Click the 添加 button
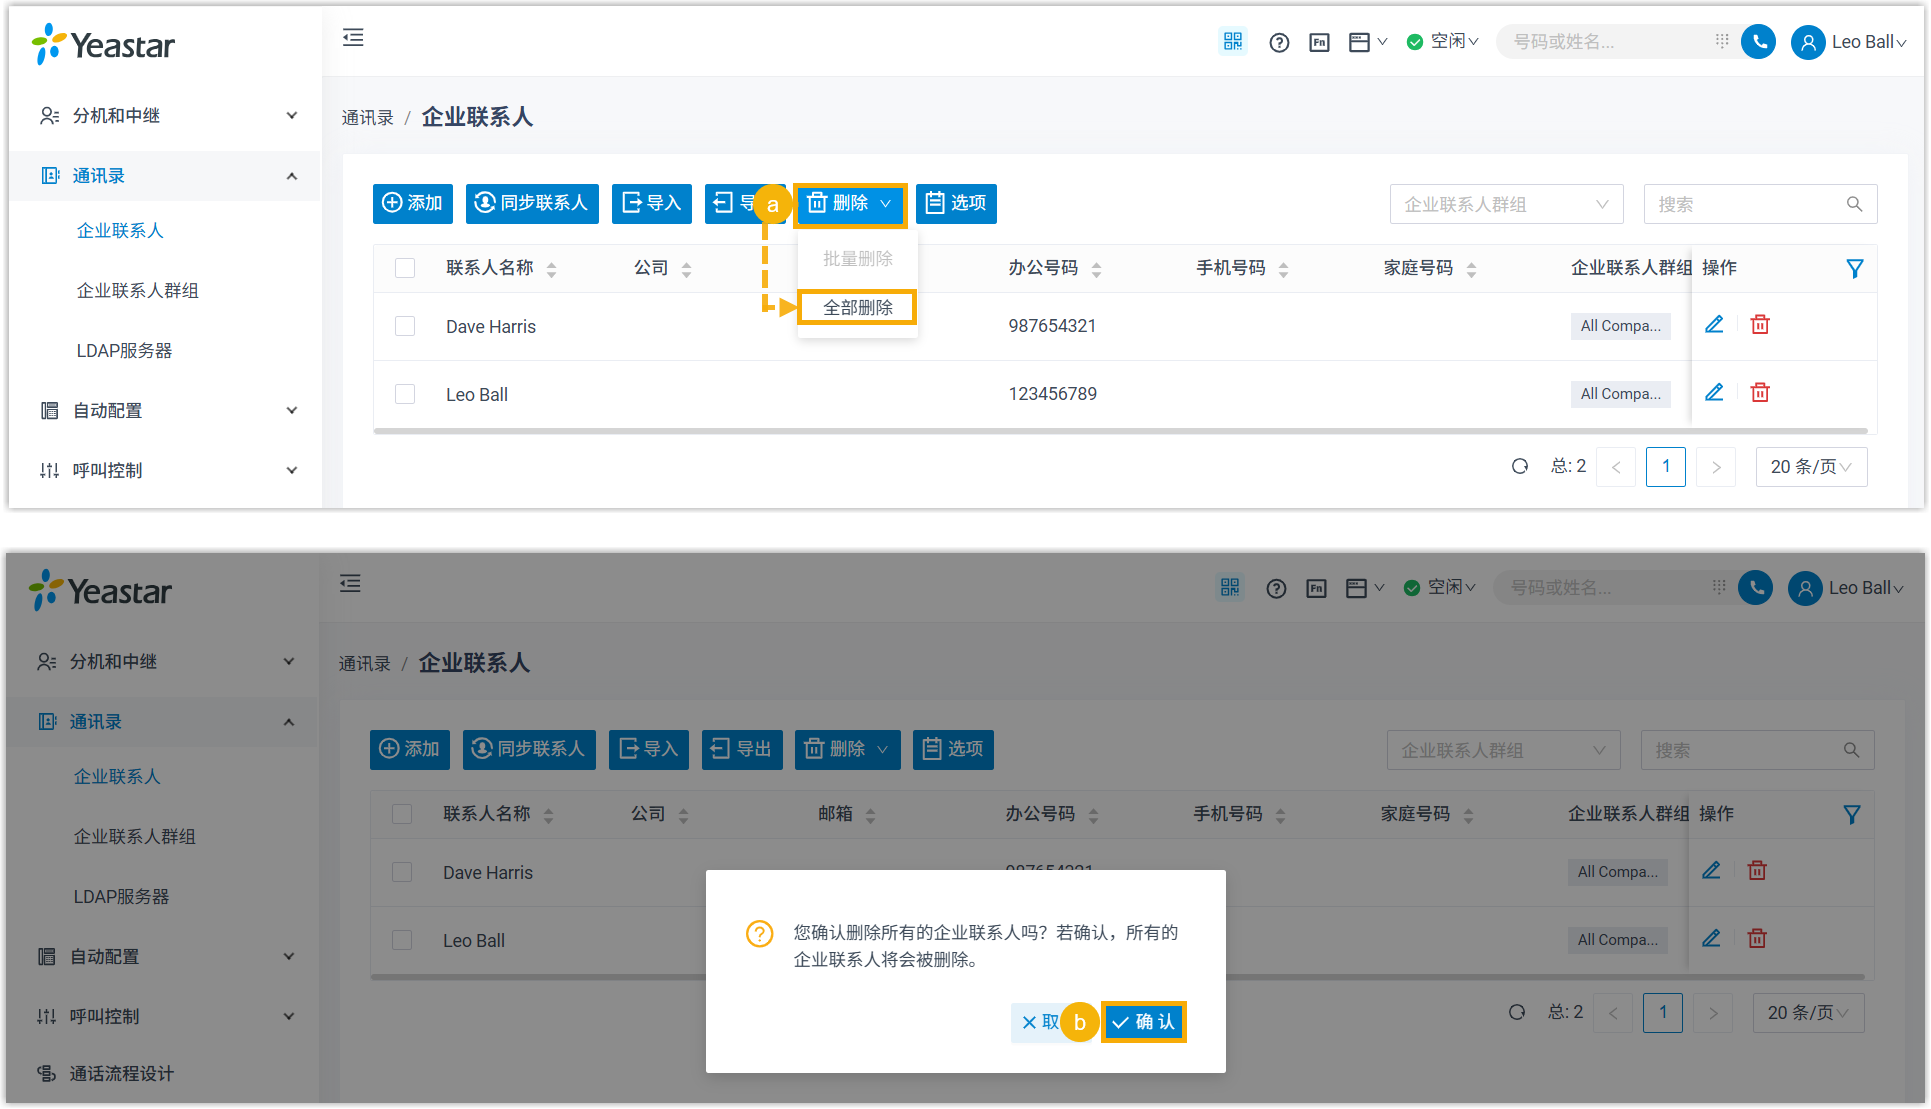 [x=412, y=203]
